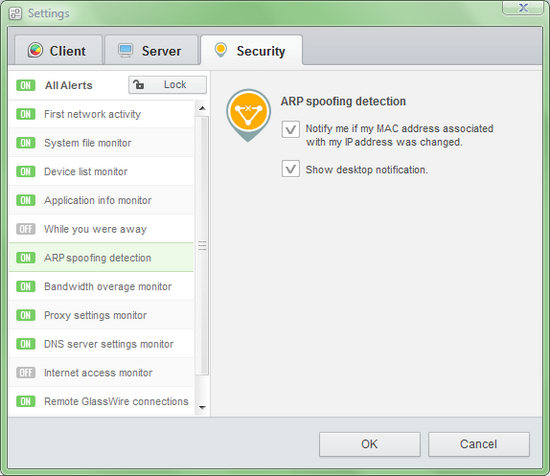The height and width of the screenshot is (476, 550).
Task: Click OK to confirm settings
Action: click(370, 444)
